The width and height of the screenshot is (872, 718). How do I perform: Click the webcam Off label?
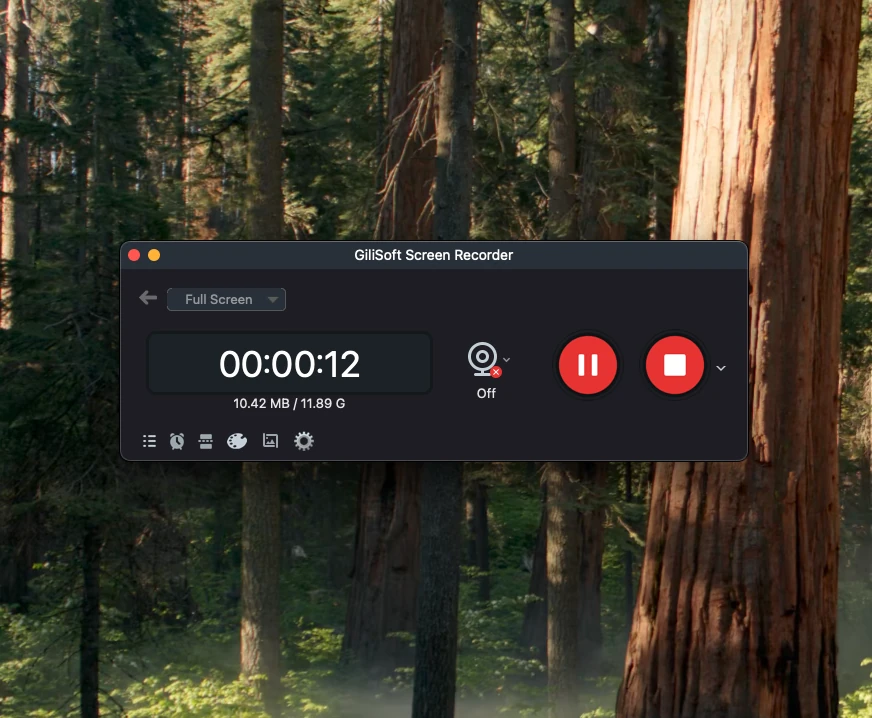coord(486,393)
